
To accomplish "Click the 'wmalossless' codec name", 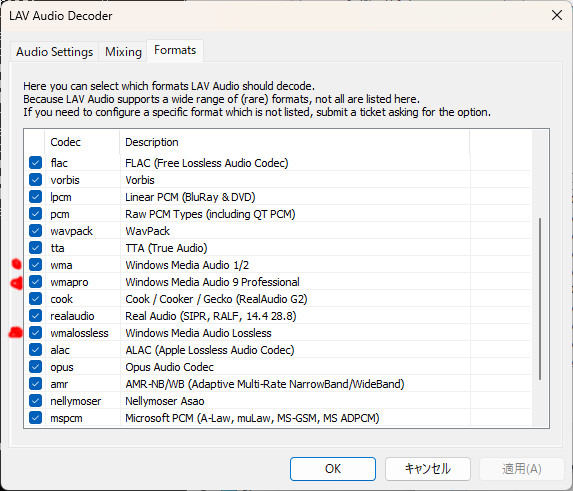I will pos(79,333).
